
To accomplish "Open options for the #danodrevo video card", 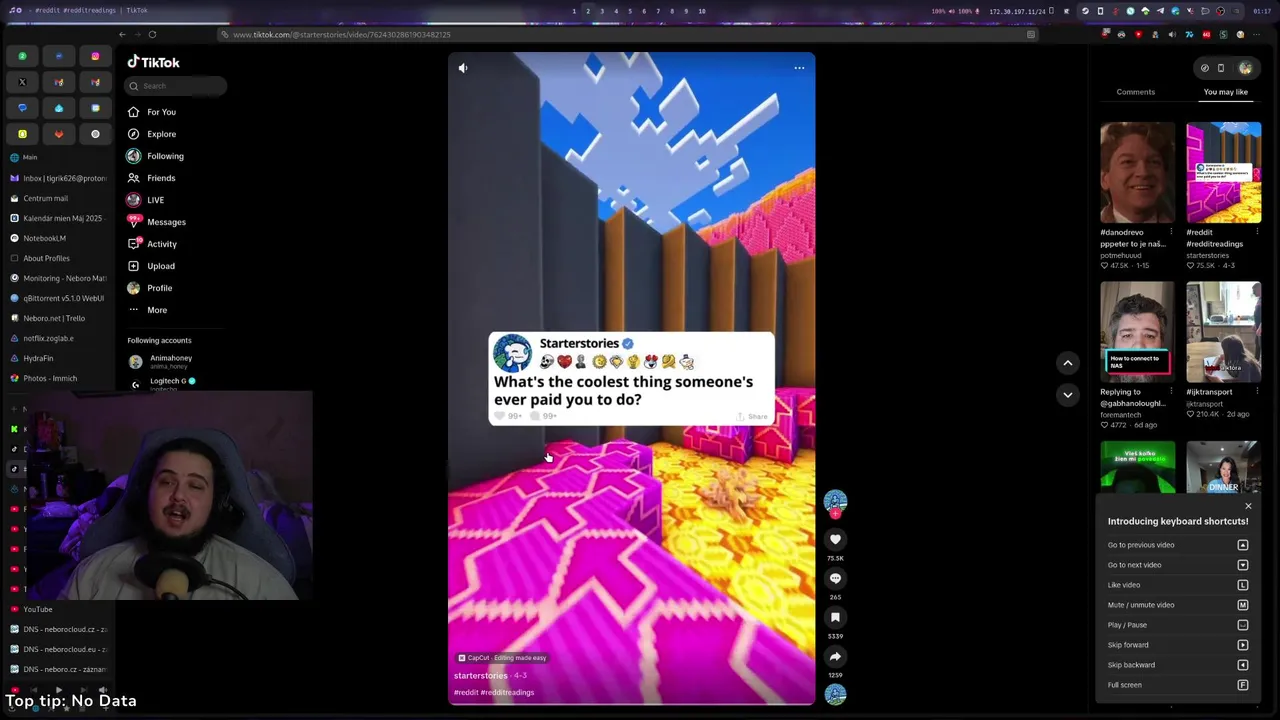I will 1171,232.
